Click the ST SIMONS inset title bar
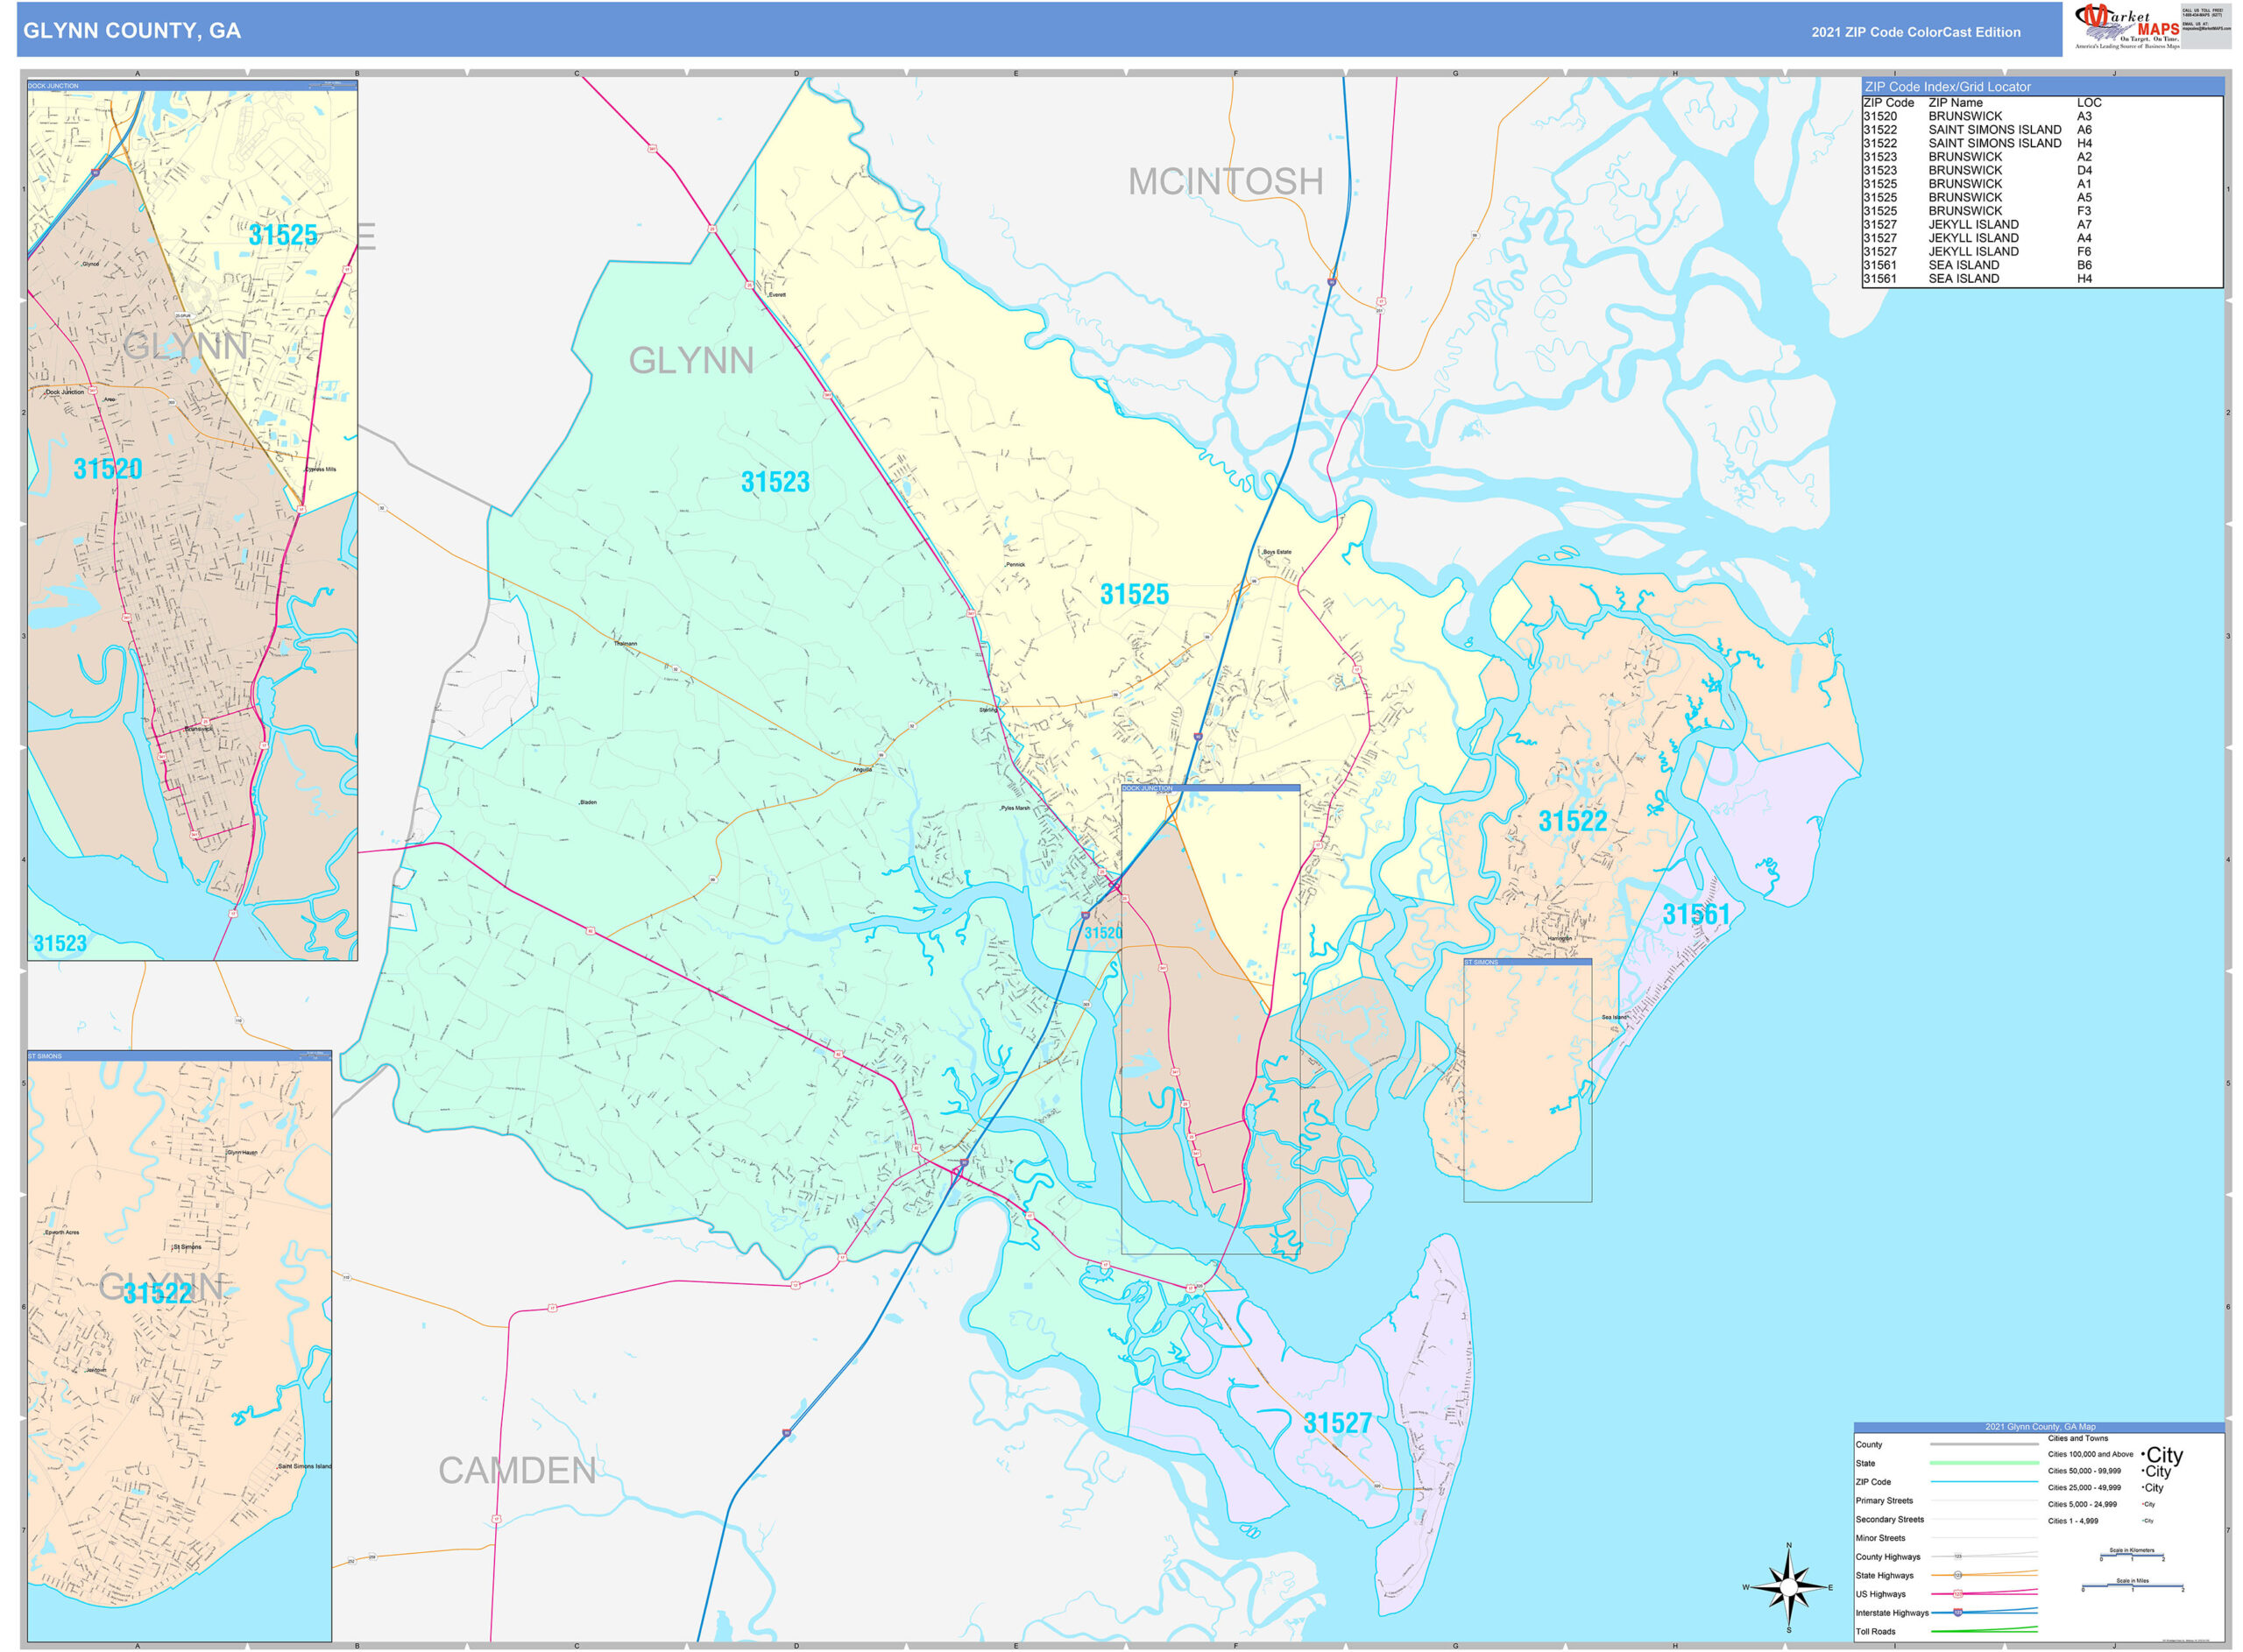The height and width of the screenshot is (1652, 2243). click(x=179, y=1055)
